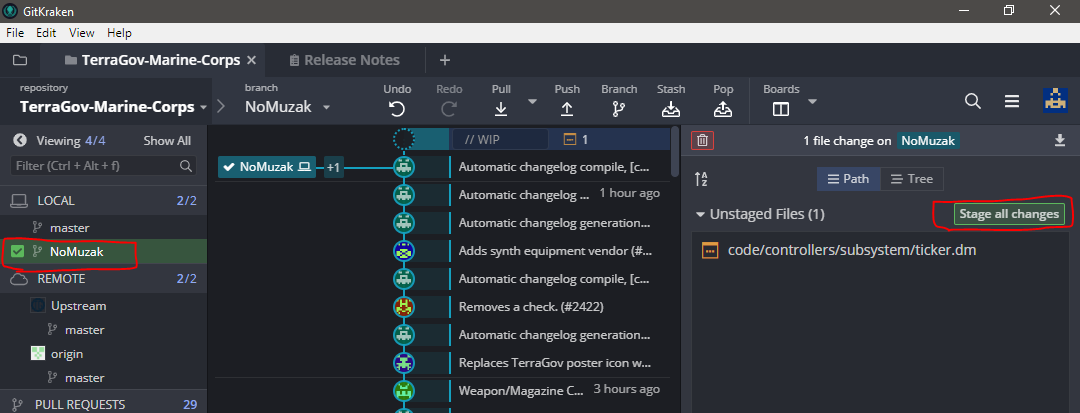The width and height of the screenshot is (1080, 413).
Task: Open the Edit menu
Action: 46,33
